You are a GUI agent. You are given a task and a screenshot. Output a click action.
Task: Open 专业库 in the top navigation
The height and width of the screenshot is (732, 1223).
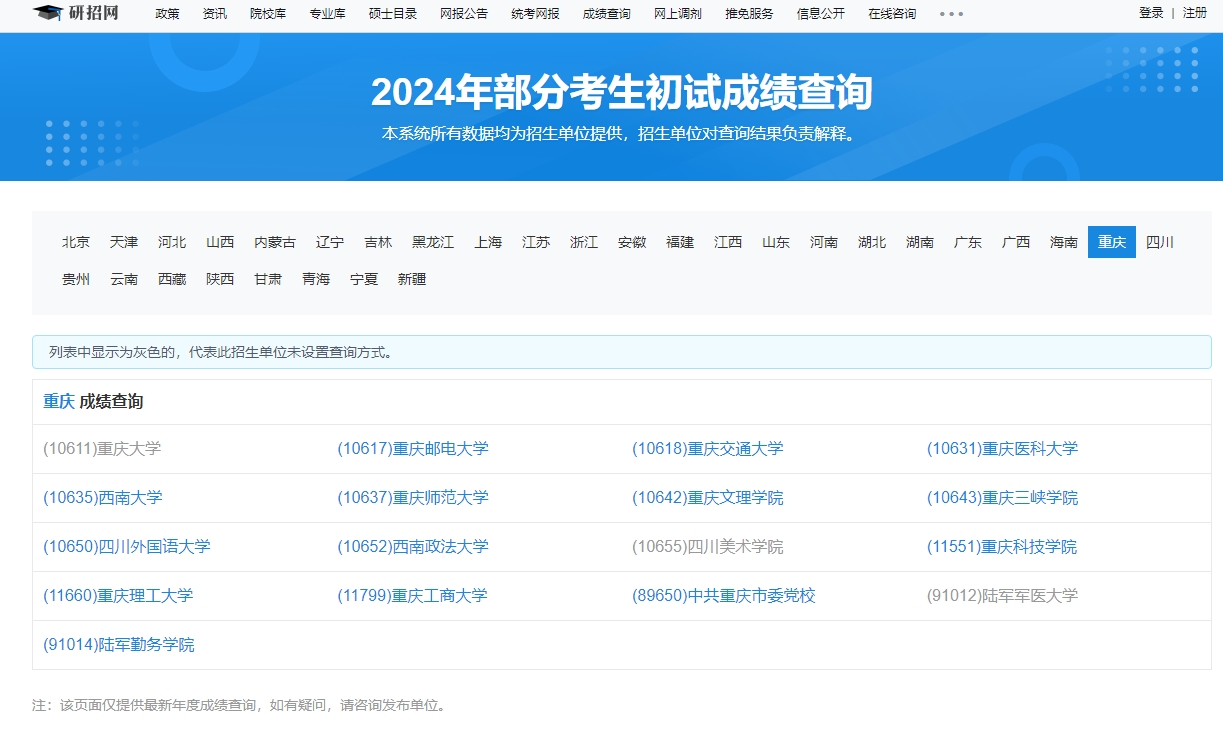click(327, 14)
